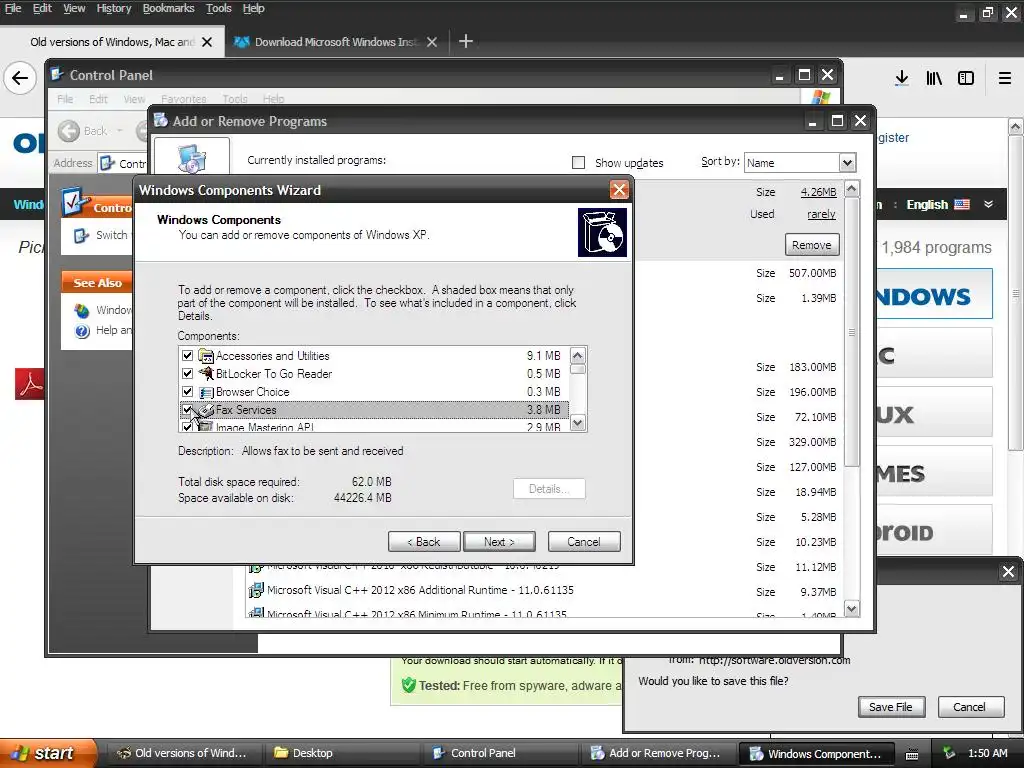Open the browser Bookmarks menu
The height and width of the screenshot is (768, 1024).
pos(168,8)
